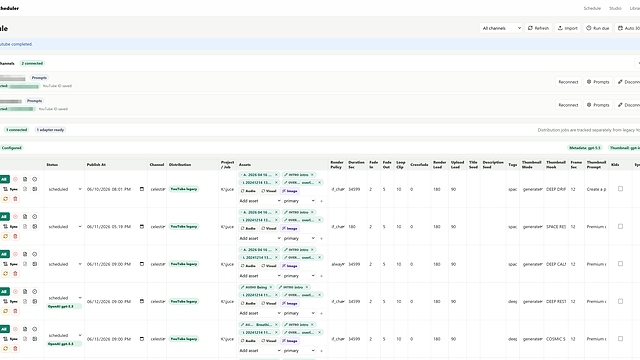
Task: Open primary role dropdown in the 08:01 PM row
Action: [299, 201]
